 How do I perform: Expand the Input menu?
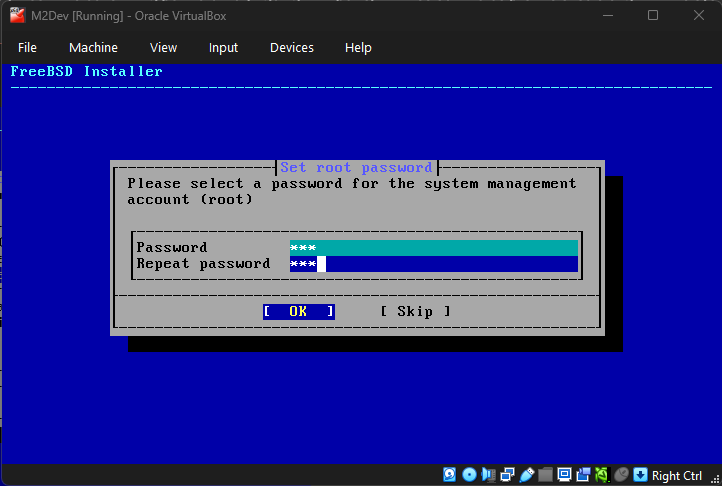(x=223, y=47)
